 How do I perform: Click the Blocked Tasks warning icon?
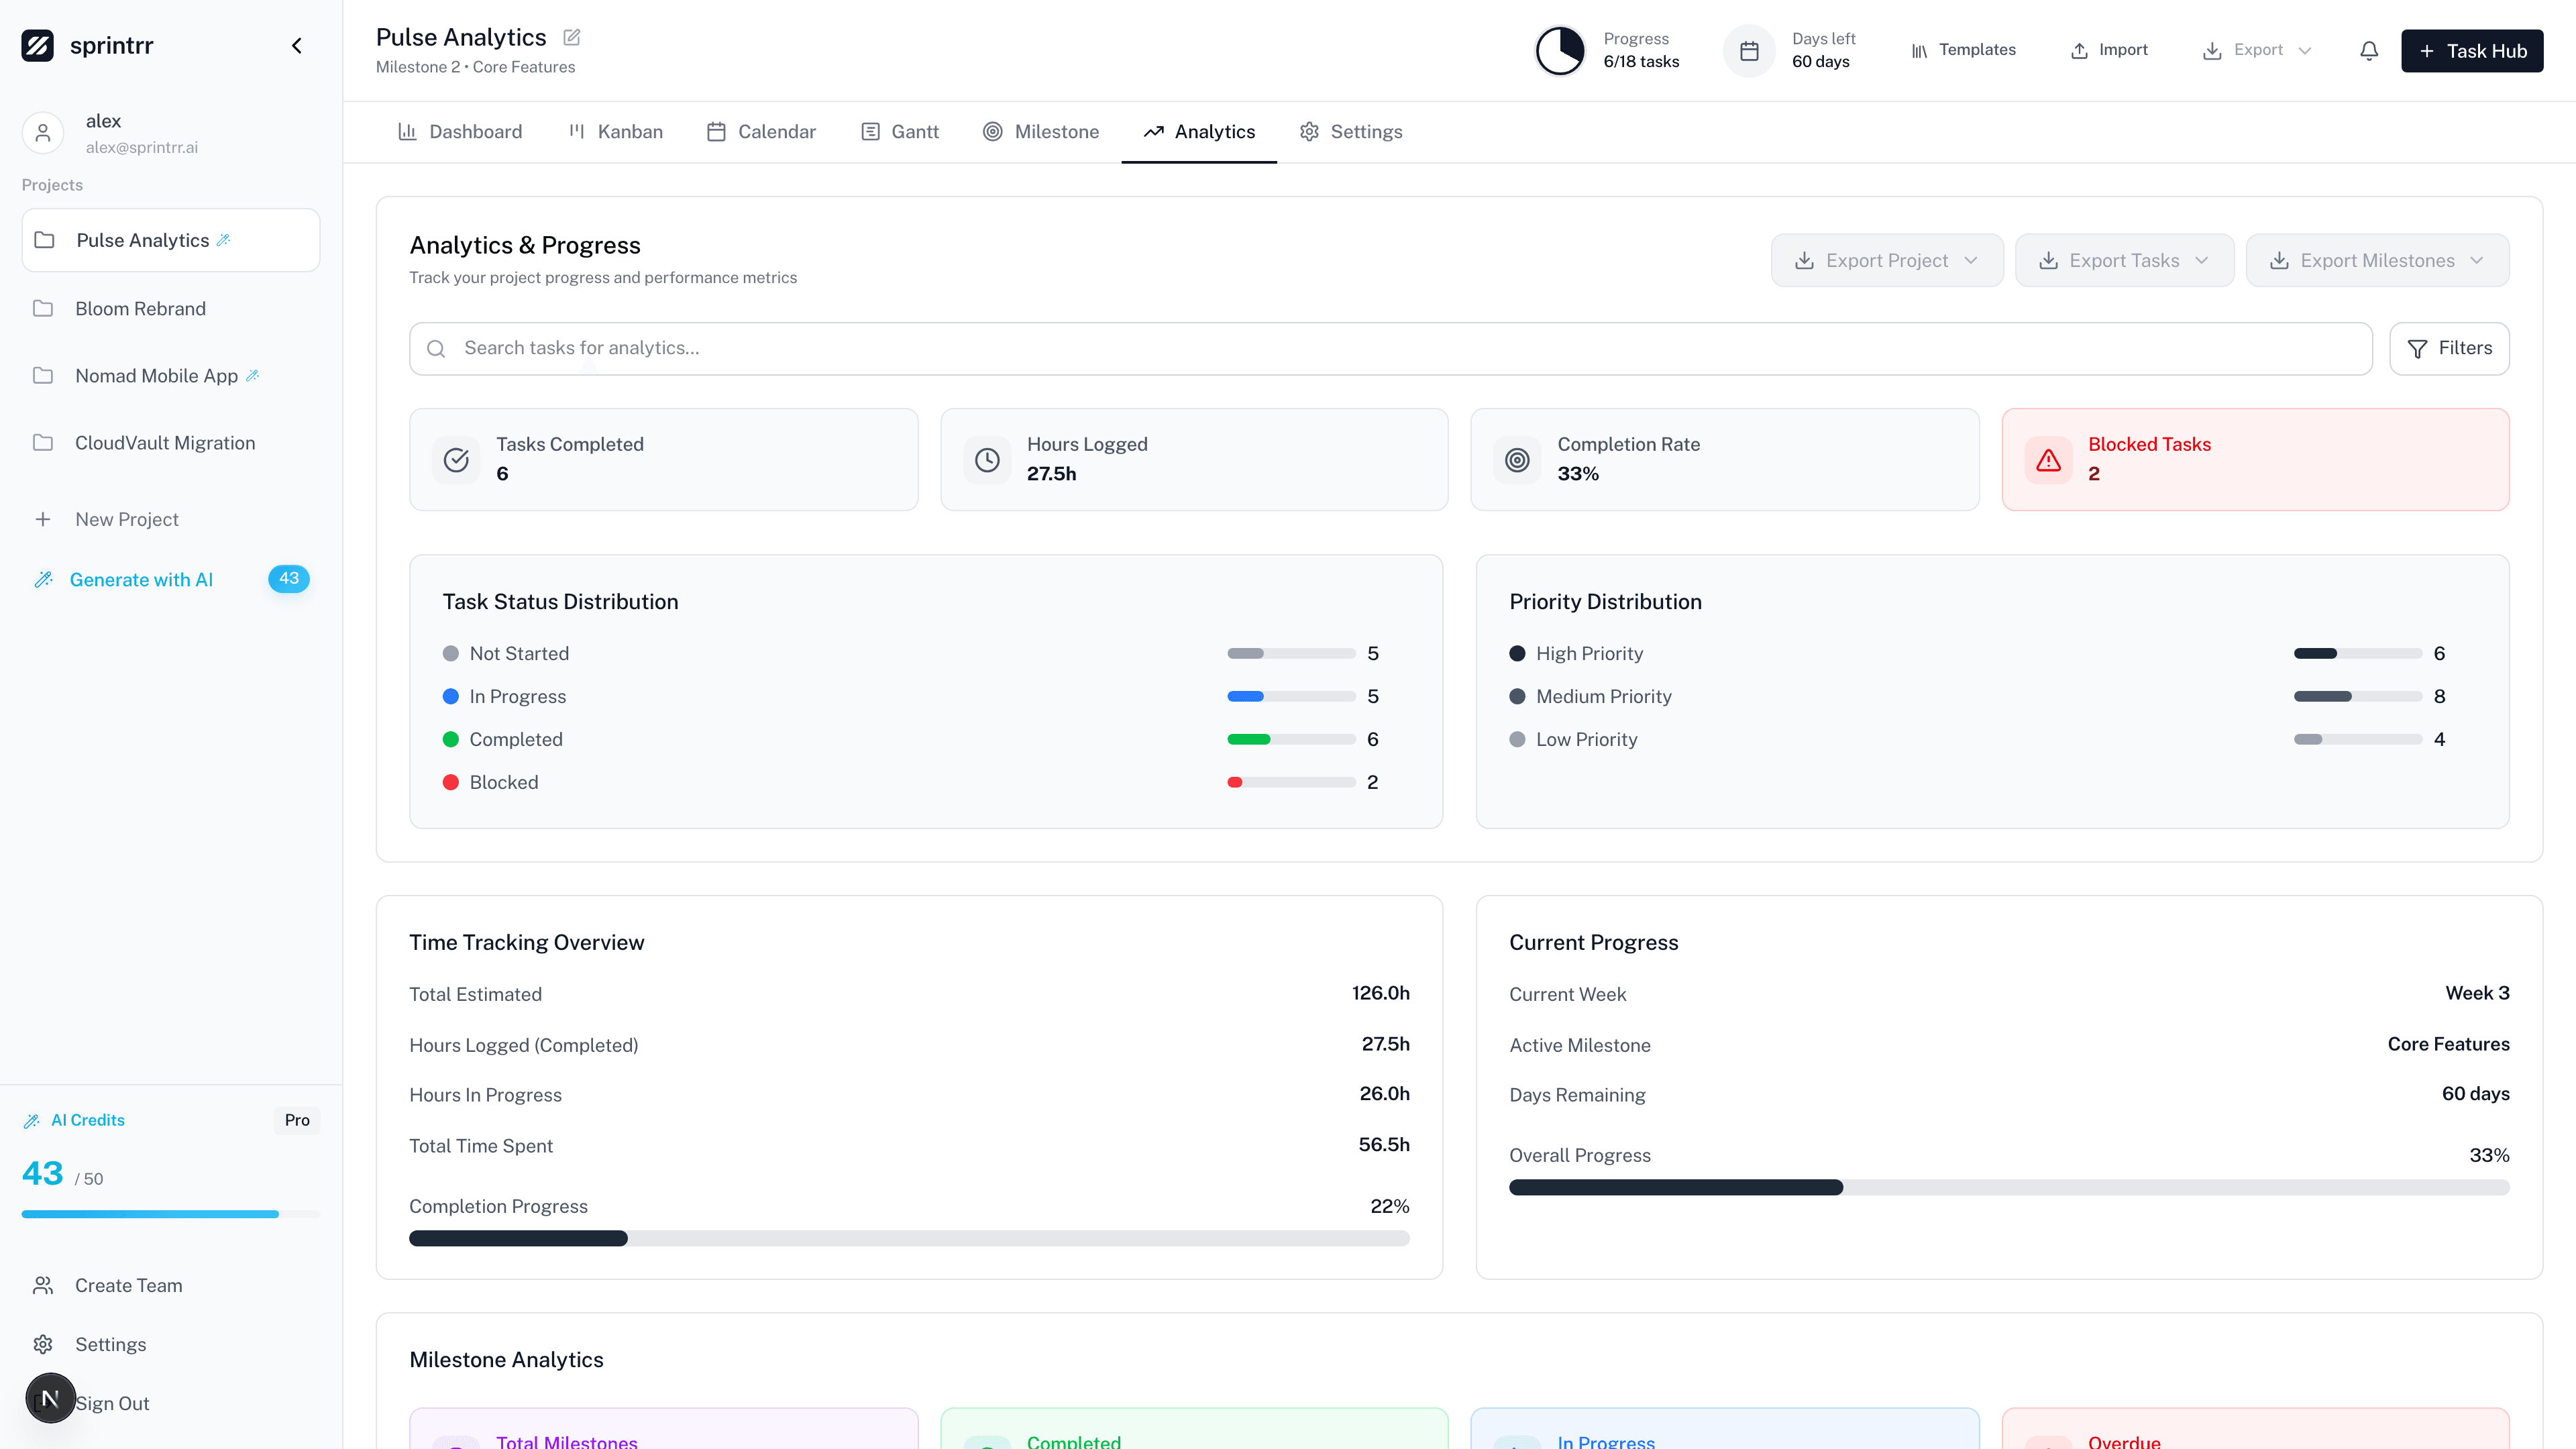pos(2049,460)
